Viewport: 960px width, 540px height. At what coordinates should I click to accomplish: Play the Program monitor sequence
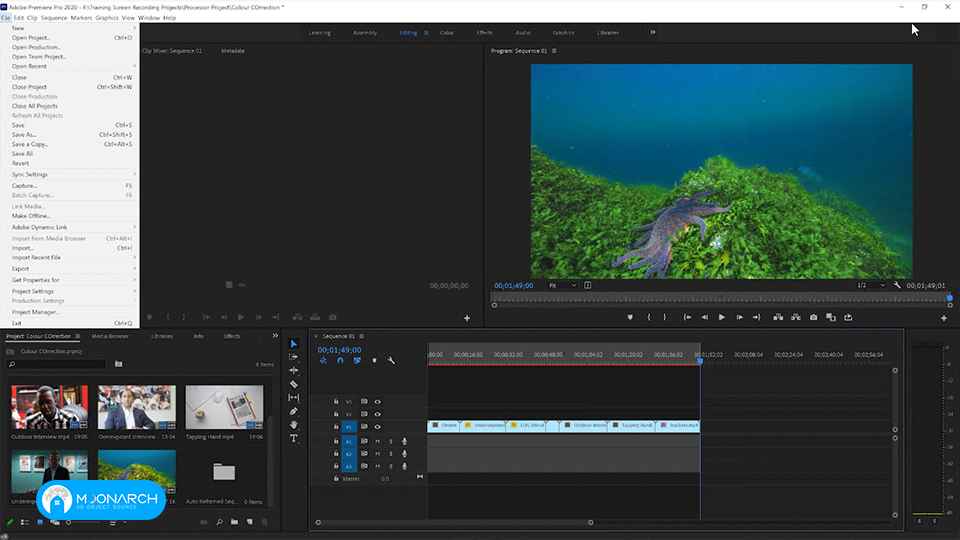pyautogui.click(x=722, y=317)
